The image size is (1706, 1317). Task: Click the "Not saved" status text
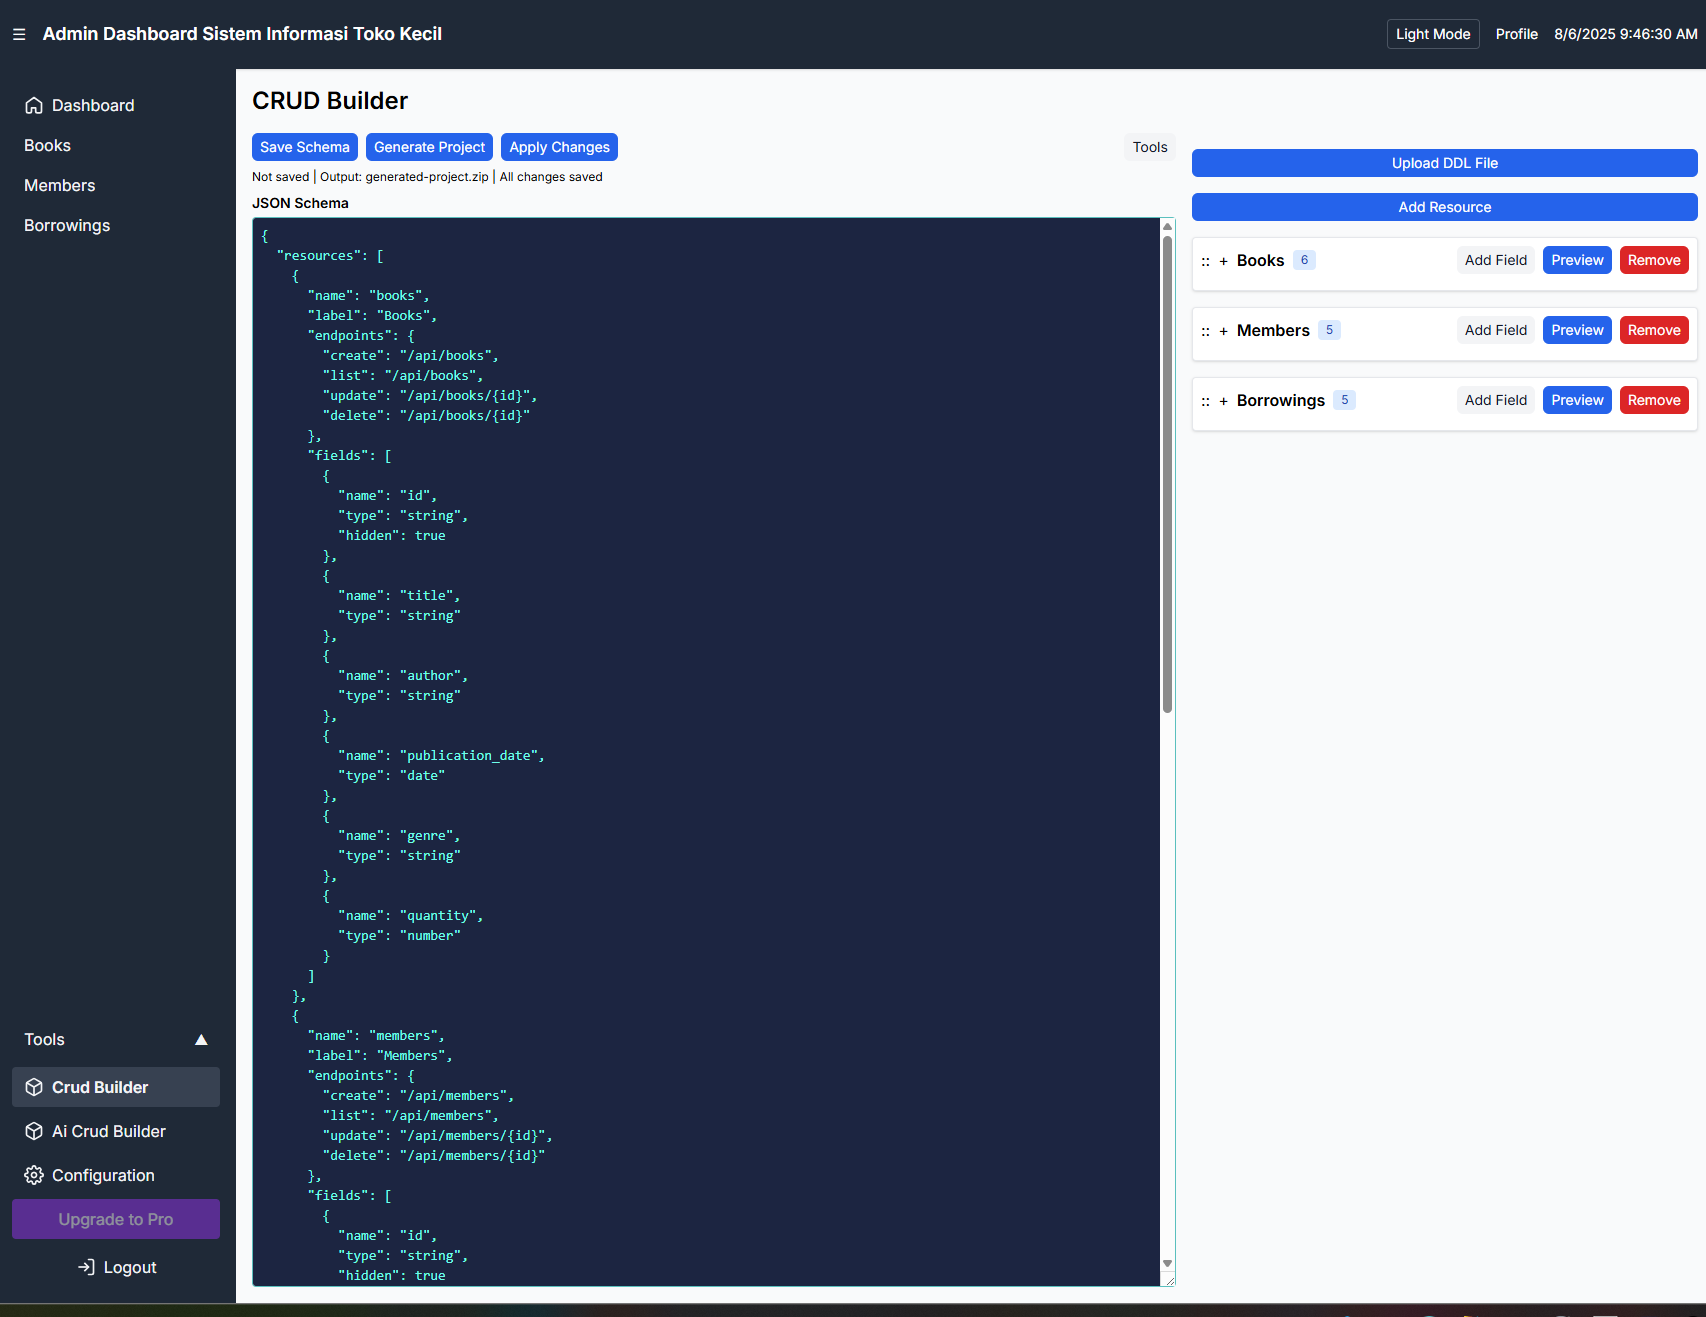(280, 177)
